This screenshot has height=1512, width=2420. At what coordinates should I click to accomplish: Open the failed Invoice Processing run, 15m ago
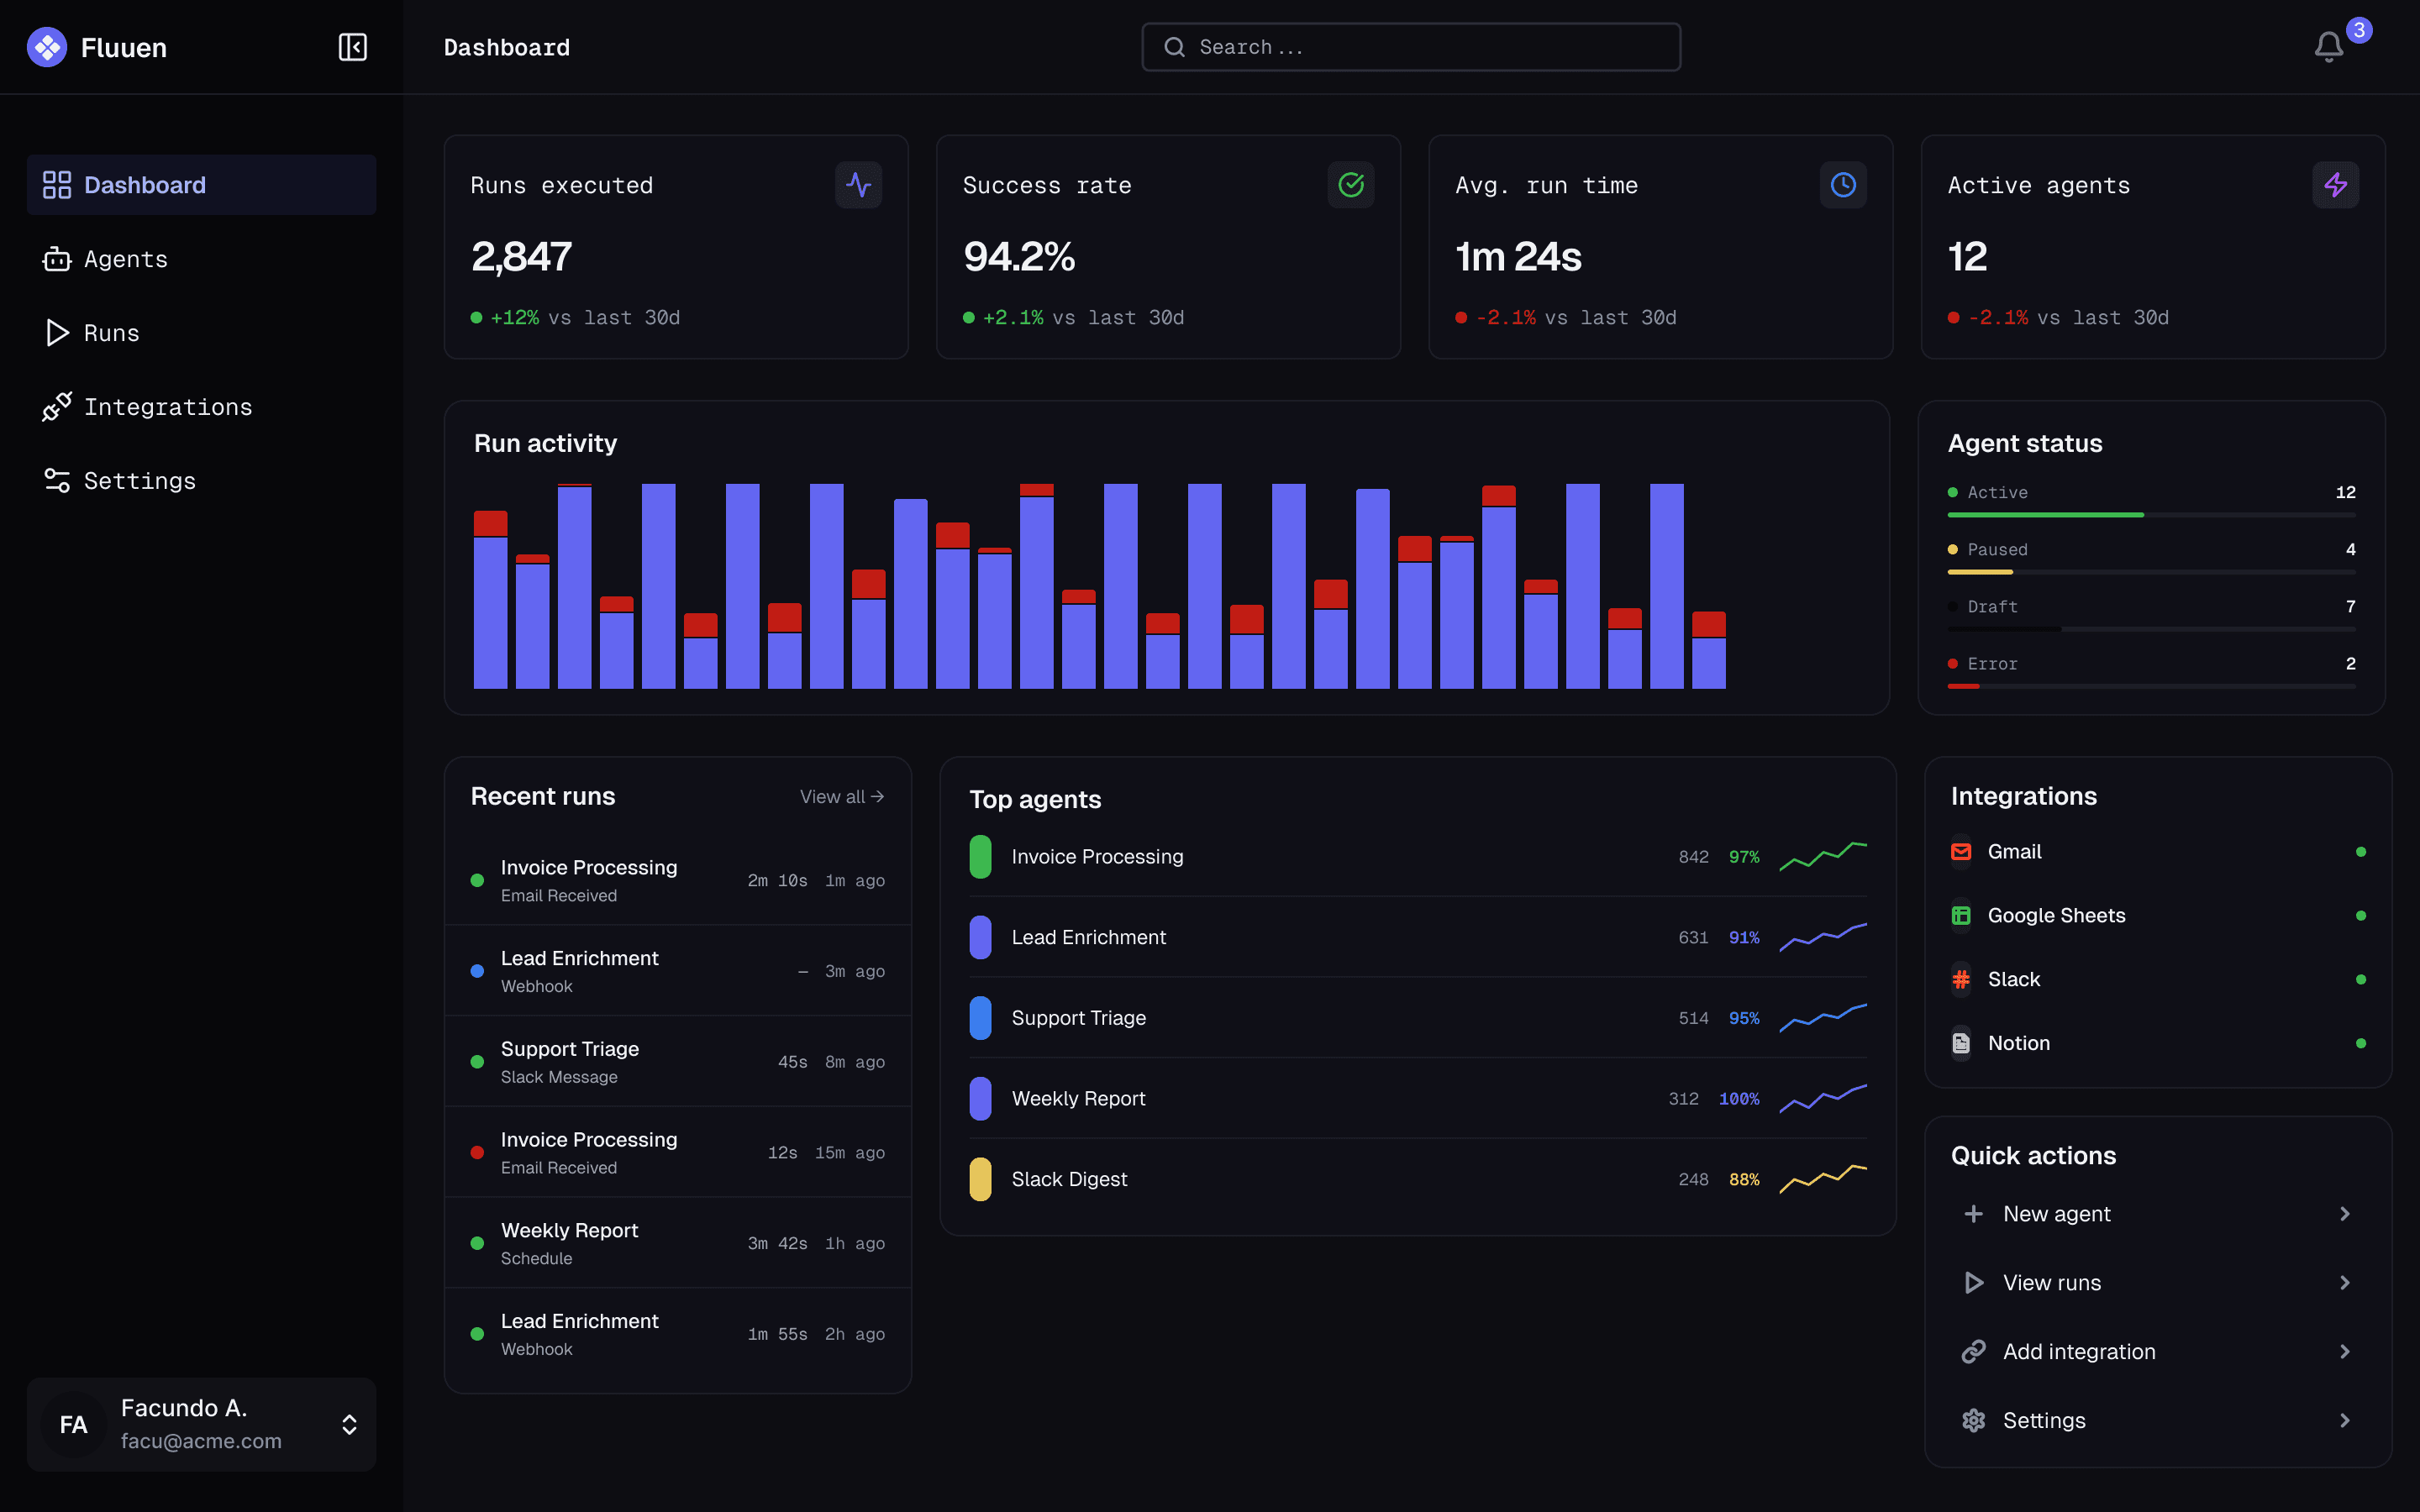(677, 1152)
